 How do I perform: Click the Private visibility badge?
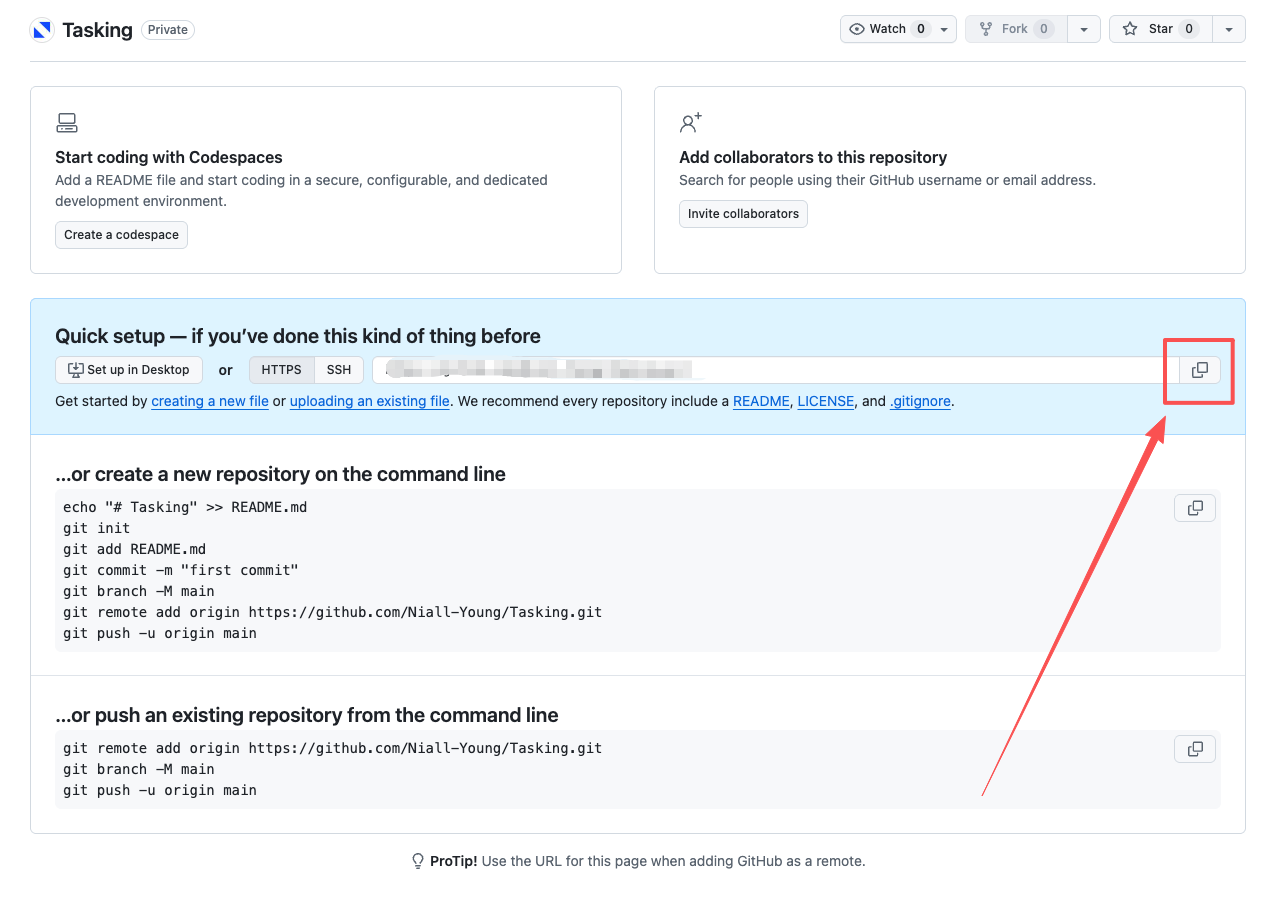(x=168, y=30)
